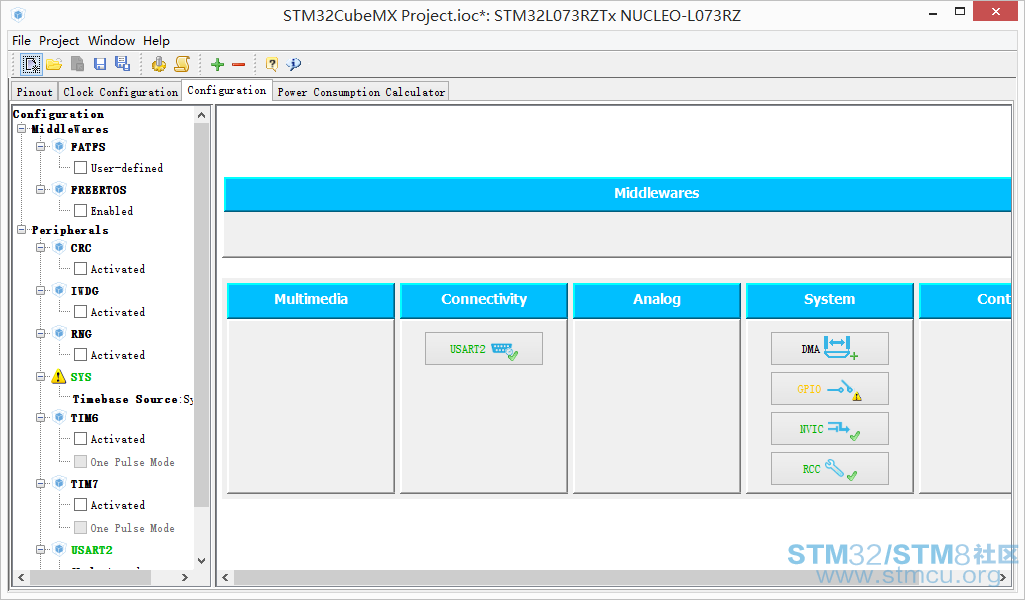Click the green plus zoom-in icon
This screenshot has width=1025, height=600.
click(218, 64)
